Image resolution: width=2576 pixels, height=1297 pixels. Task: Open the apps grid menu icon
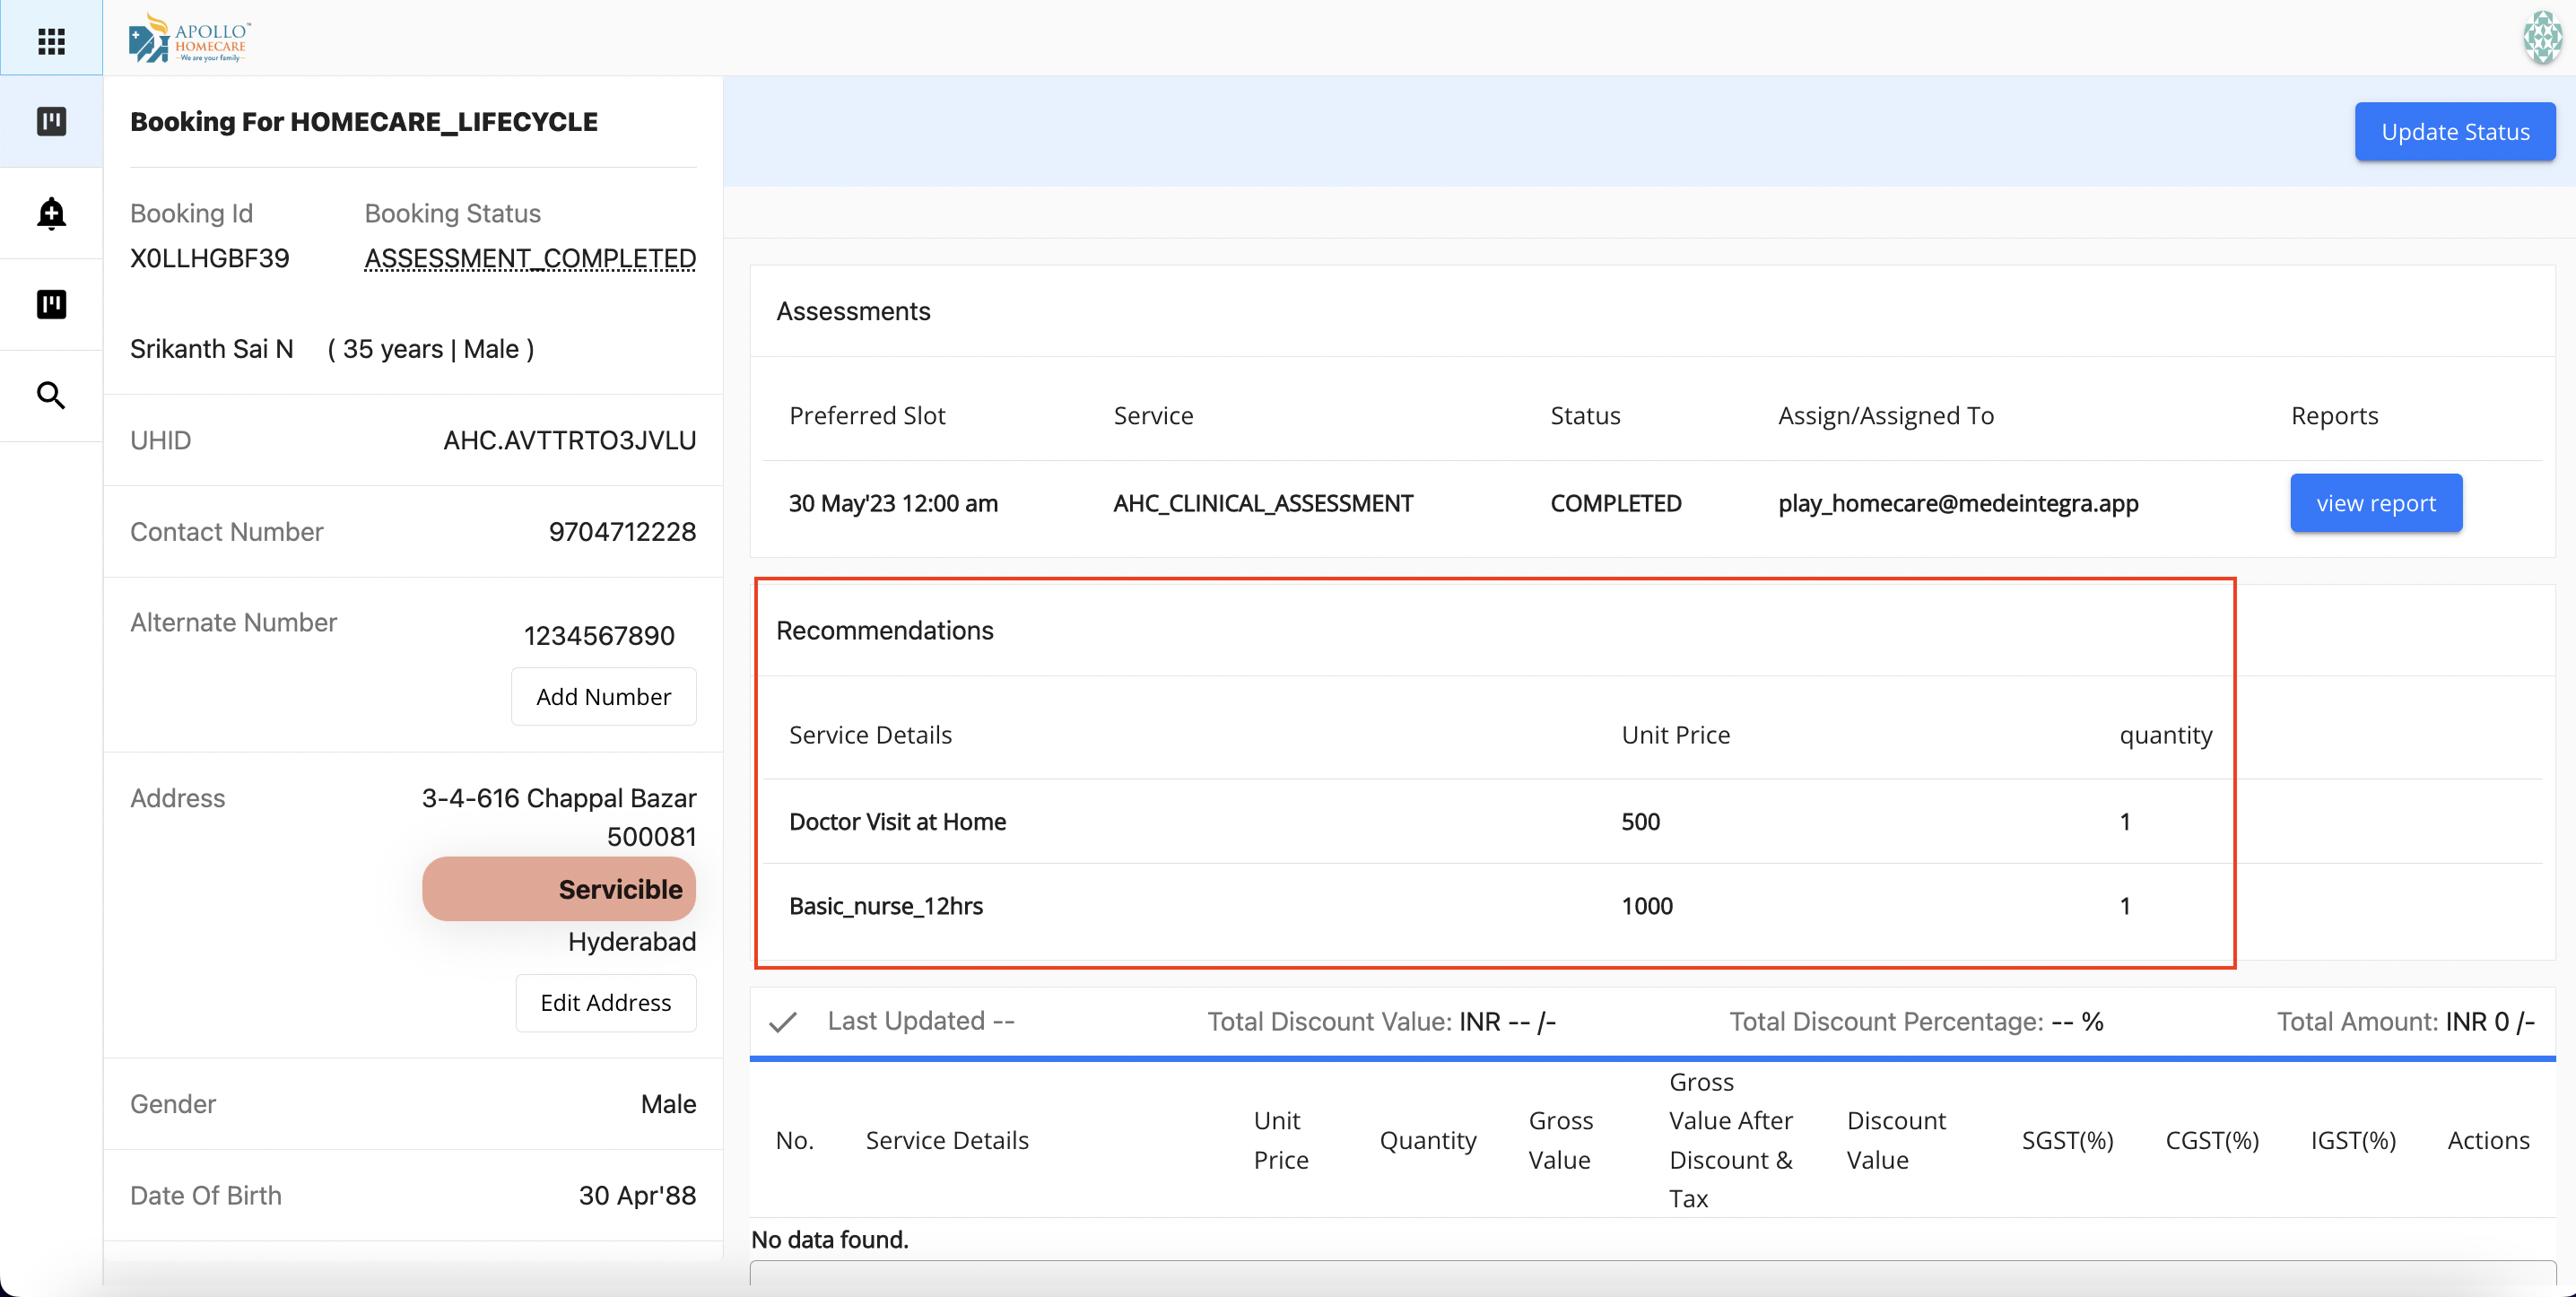[x=51, y=41]
